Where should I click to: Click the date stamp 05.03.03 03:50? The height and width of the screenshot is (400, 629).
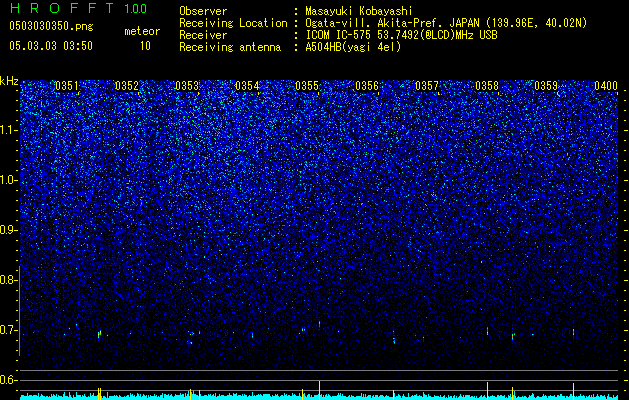51,46
